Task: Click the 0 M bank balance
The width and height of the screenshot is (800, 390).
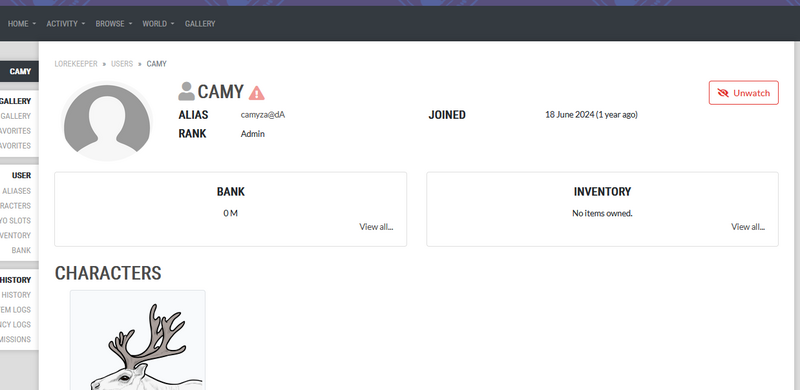Action: 231,213
